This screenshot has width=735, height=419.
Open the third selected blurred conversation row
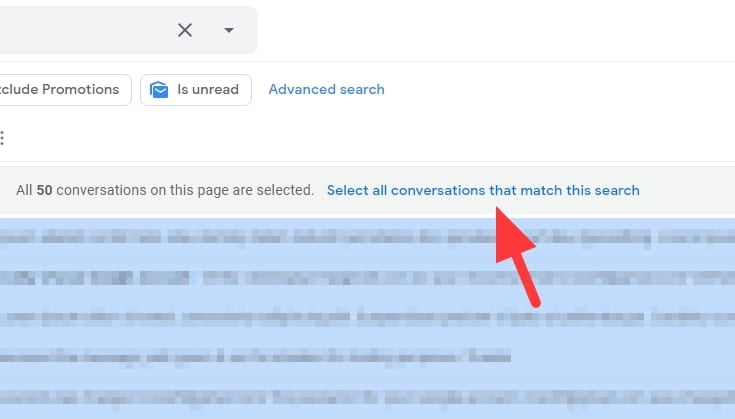tap(368, 317)
